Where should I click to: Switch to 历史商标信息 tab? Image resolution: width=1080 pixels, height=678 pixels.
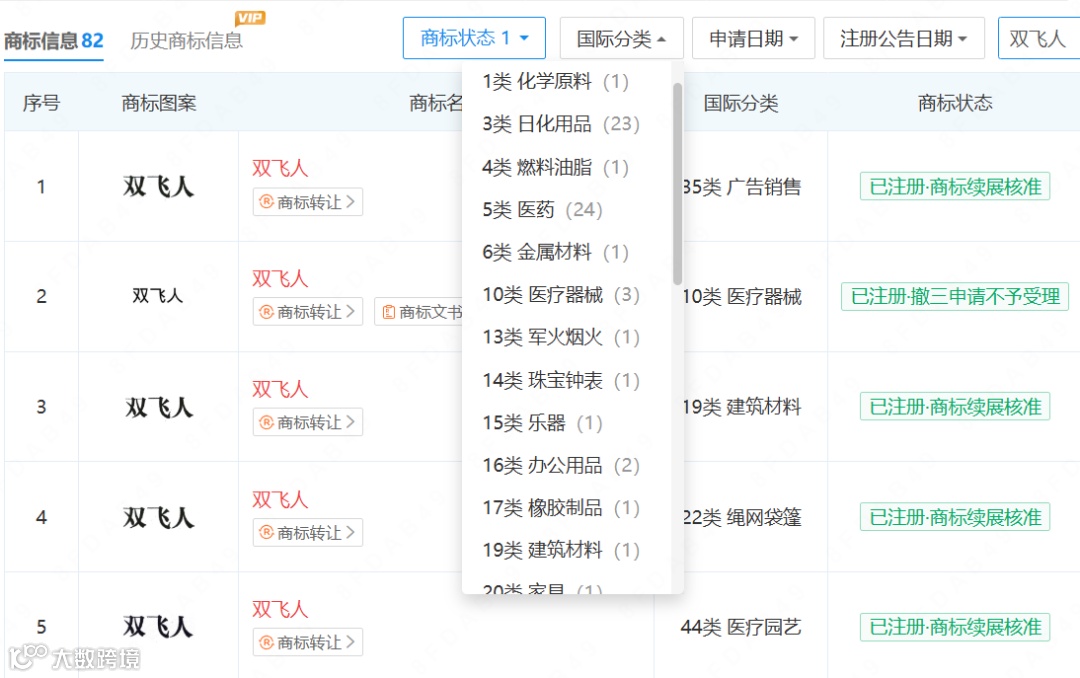[187, 41]
